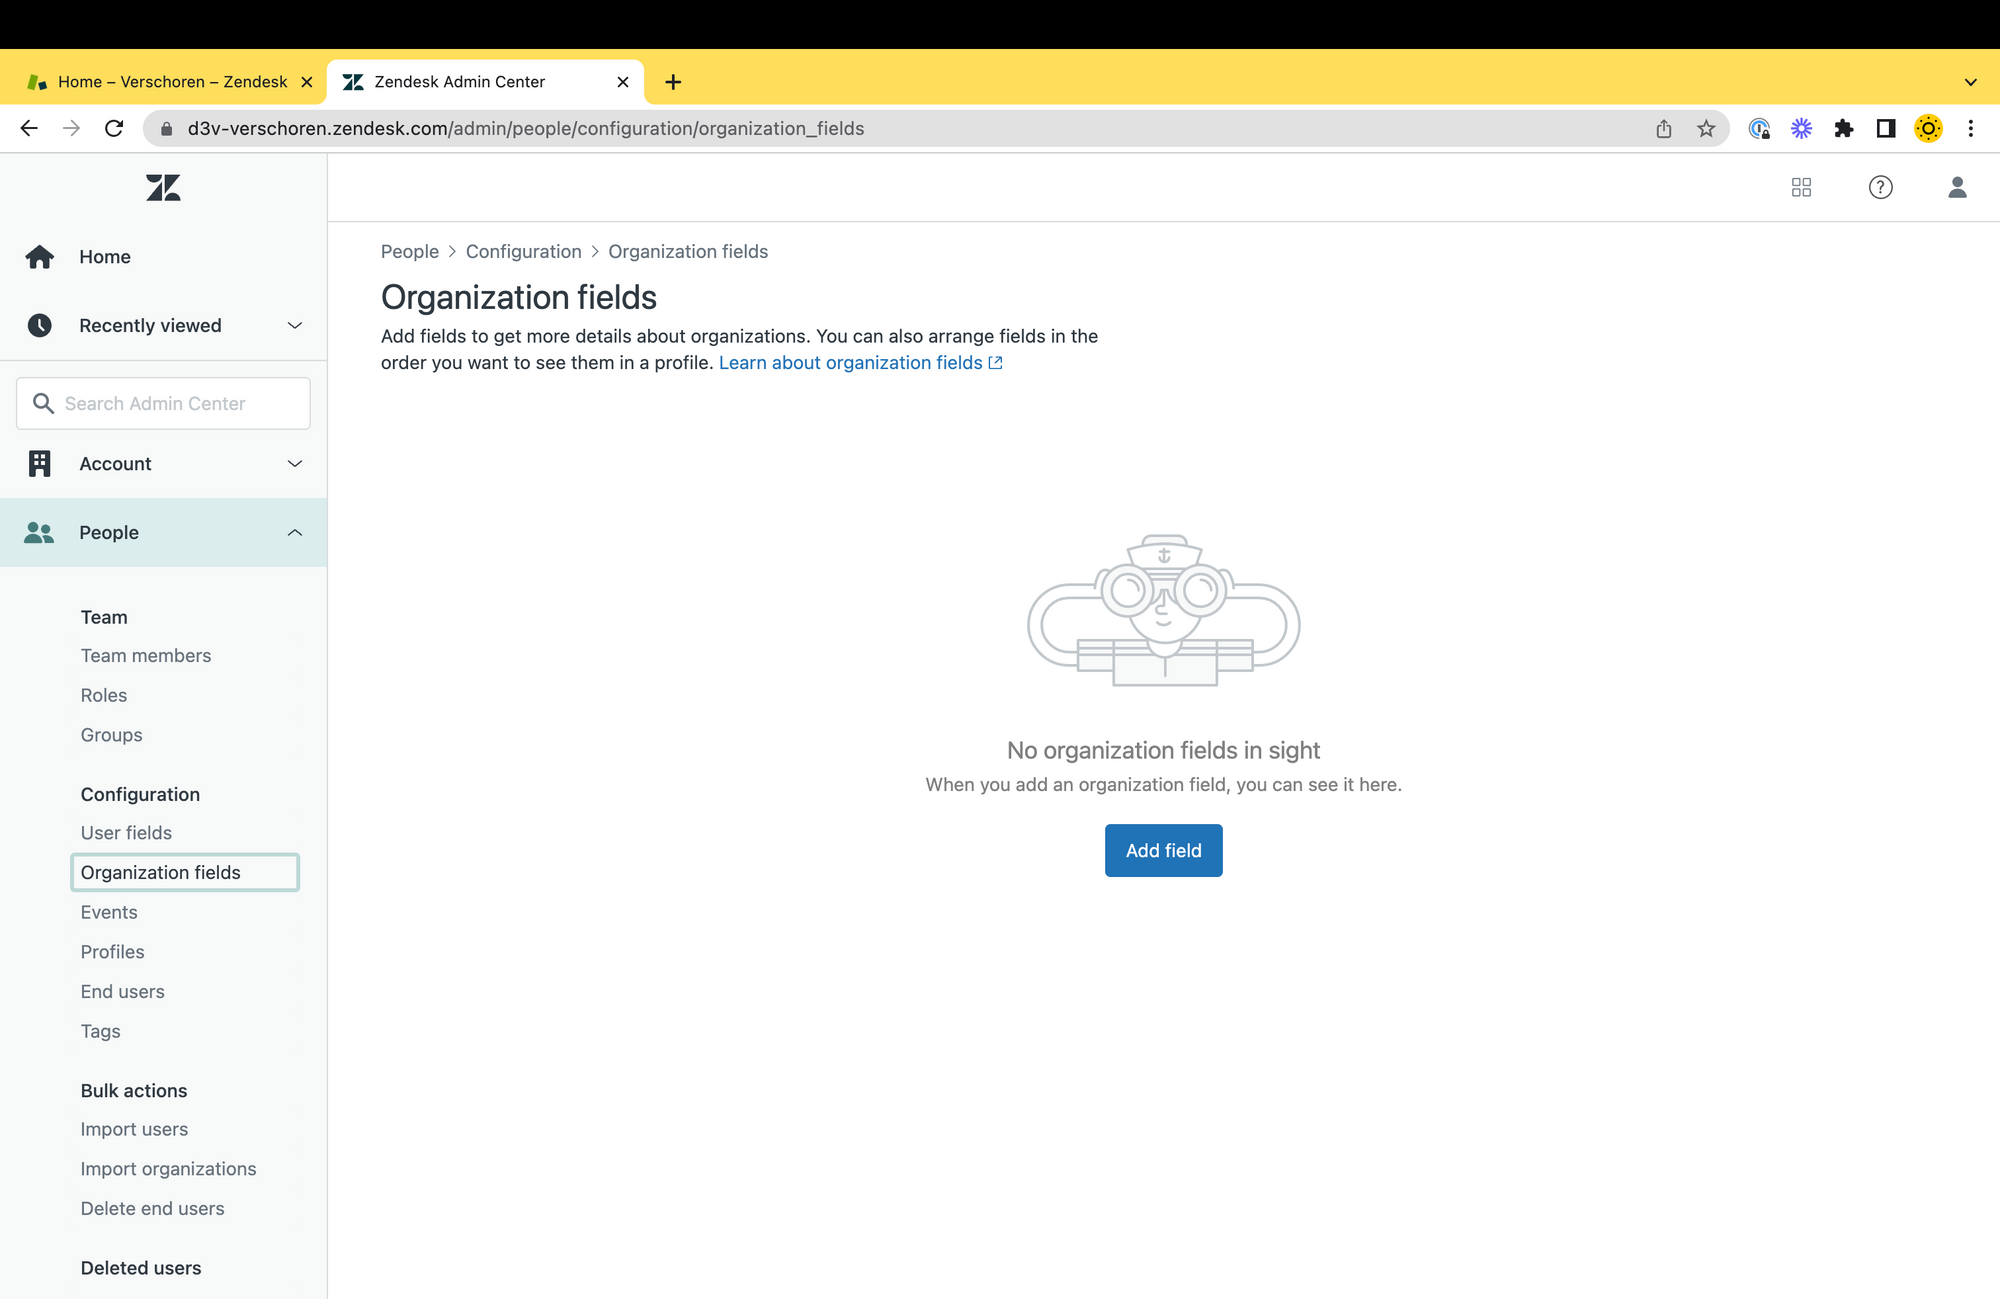Image resolution: width=2000 pixels, height=1299 pixels.
Task: Open User fields in sidebar
Action: (x=126, y=832)
